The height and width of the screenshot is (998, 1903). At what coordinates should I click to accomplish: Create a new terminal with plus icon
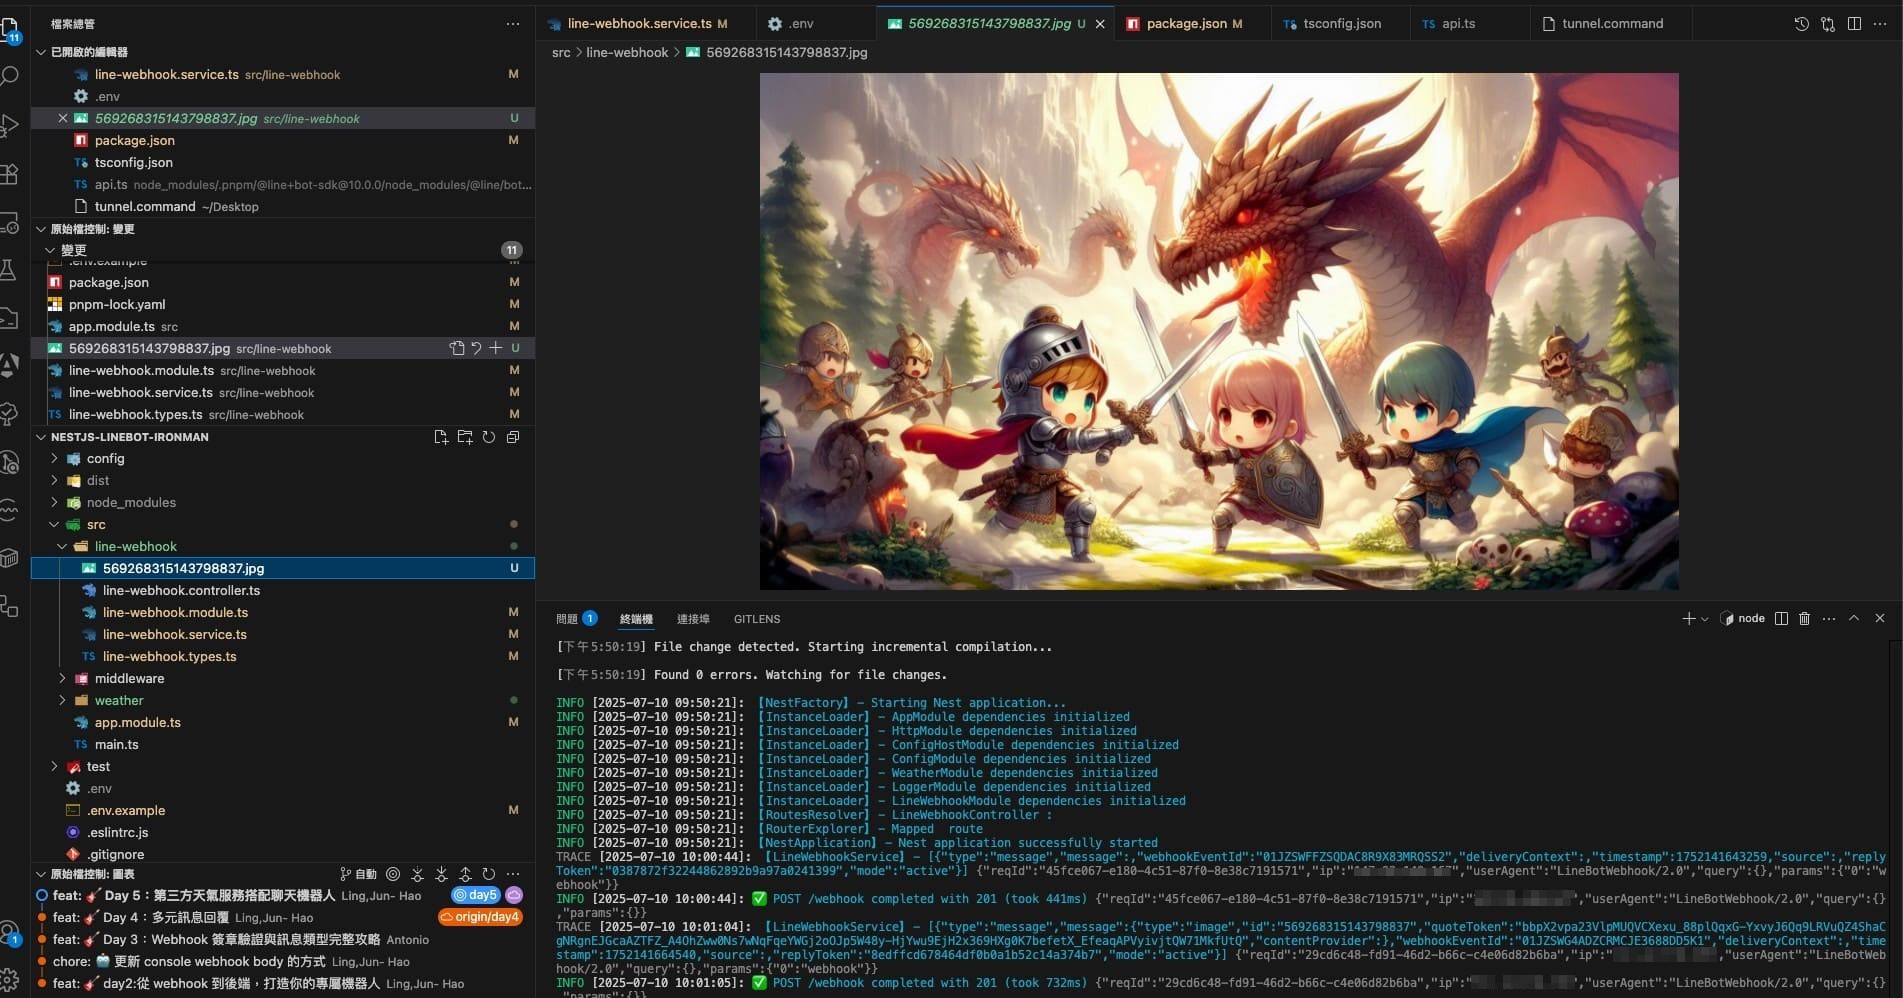tap(1688, 619)
